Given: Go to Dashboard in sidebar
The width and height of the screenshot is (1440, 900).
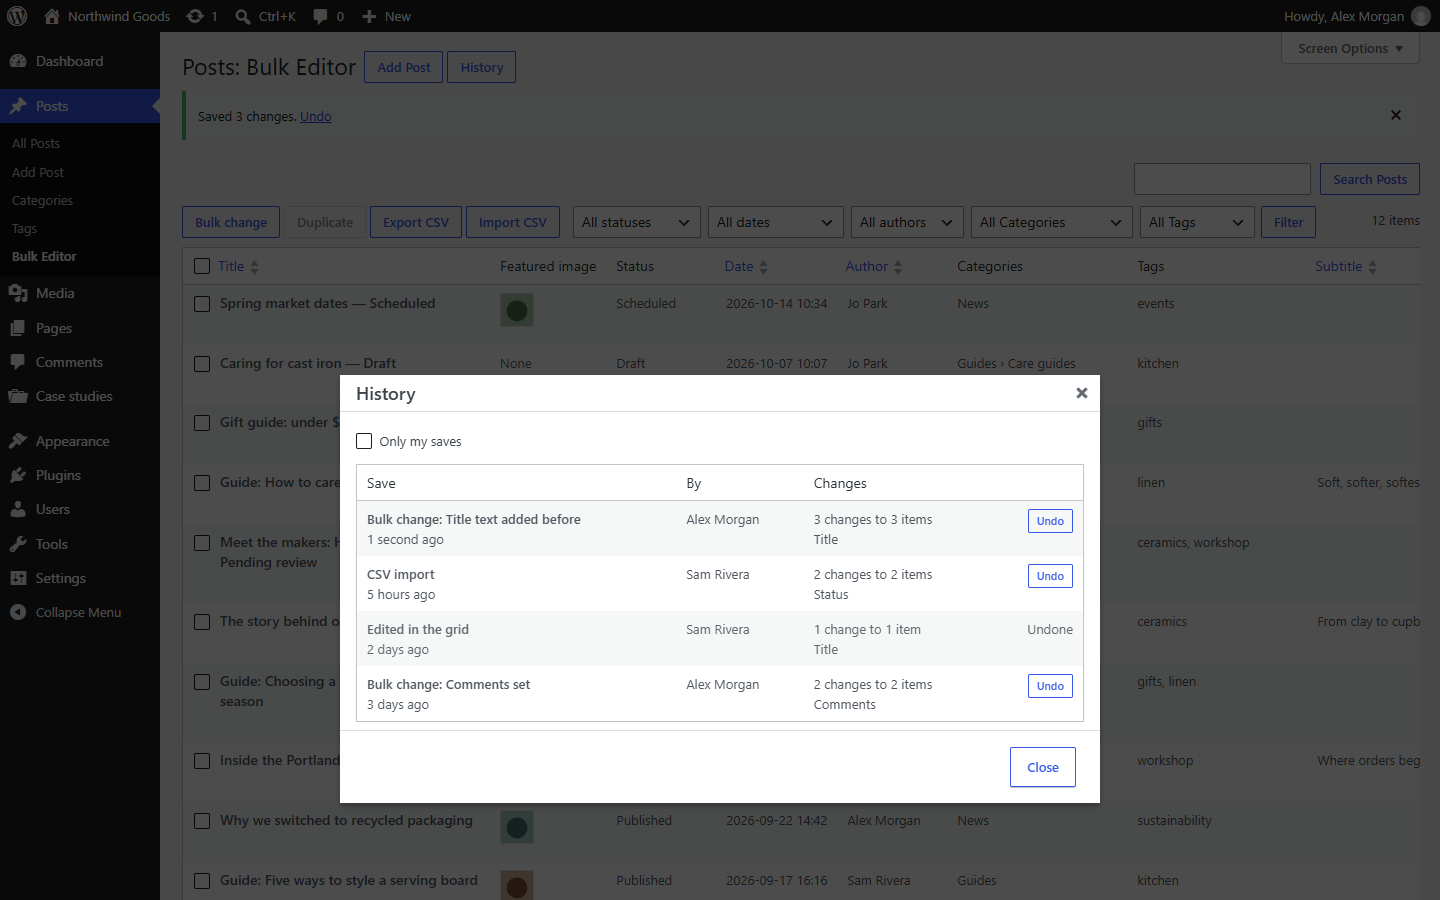Looking at the screenshot, I should click(80, 61).
